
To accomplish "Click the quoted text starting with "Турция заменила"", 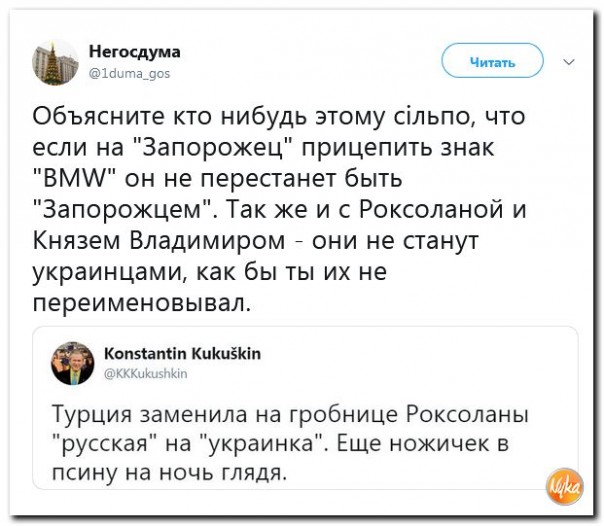I will [290, 443].
